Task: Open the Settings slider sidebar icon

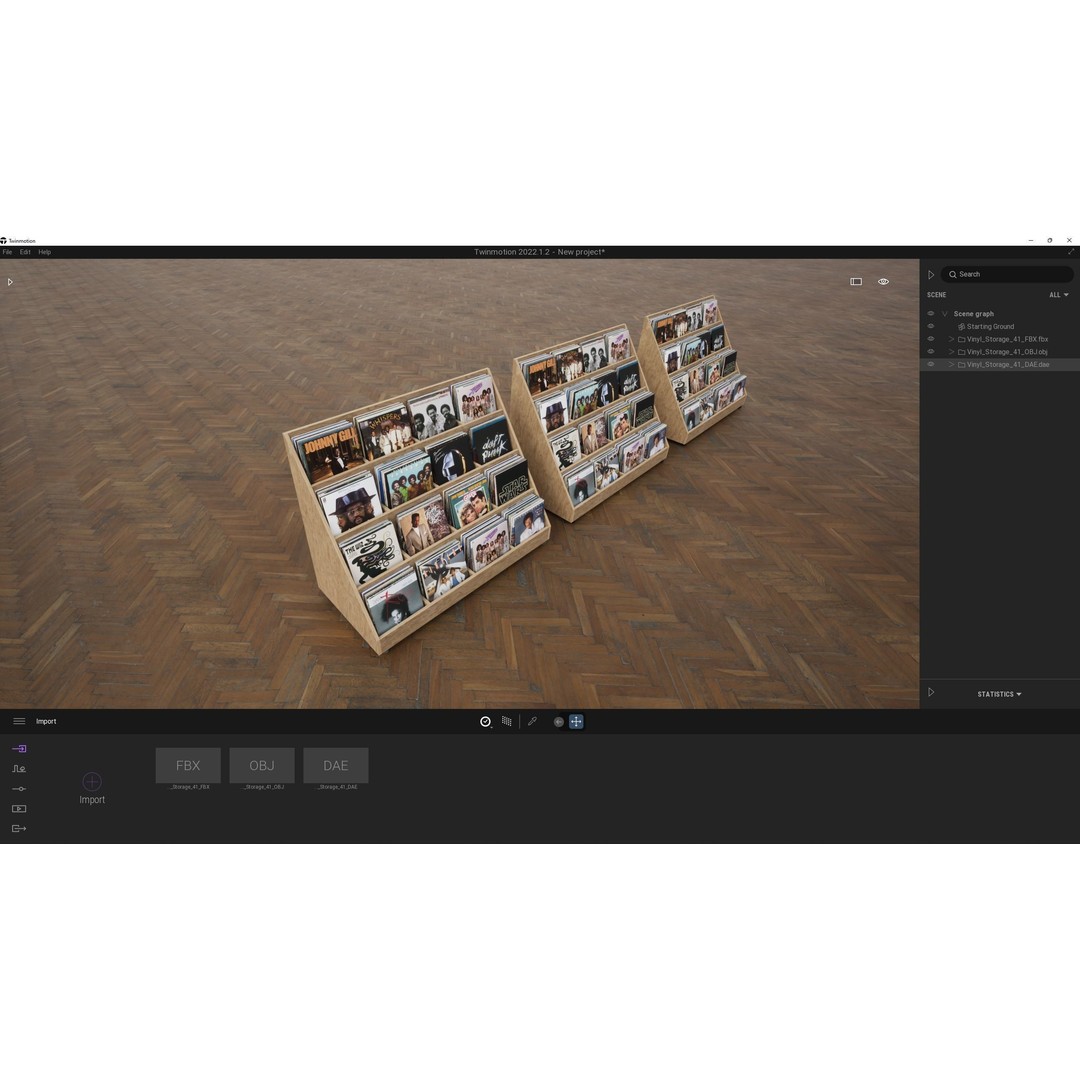Action: click(19, 789)
